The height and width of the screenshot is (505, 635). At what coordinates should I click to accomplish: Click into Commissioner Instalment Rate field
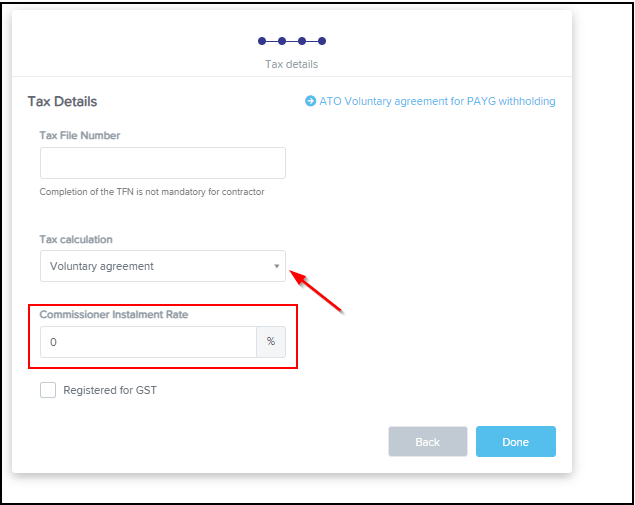pyautogui.click(x=148, y=342)
